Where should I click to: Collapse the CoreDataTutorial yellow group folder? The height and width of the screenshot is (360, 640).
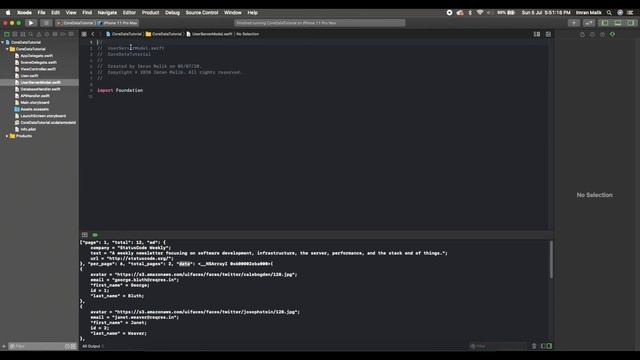pos(7,49)
